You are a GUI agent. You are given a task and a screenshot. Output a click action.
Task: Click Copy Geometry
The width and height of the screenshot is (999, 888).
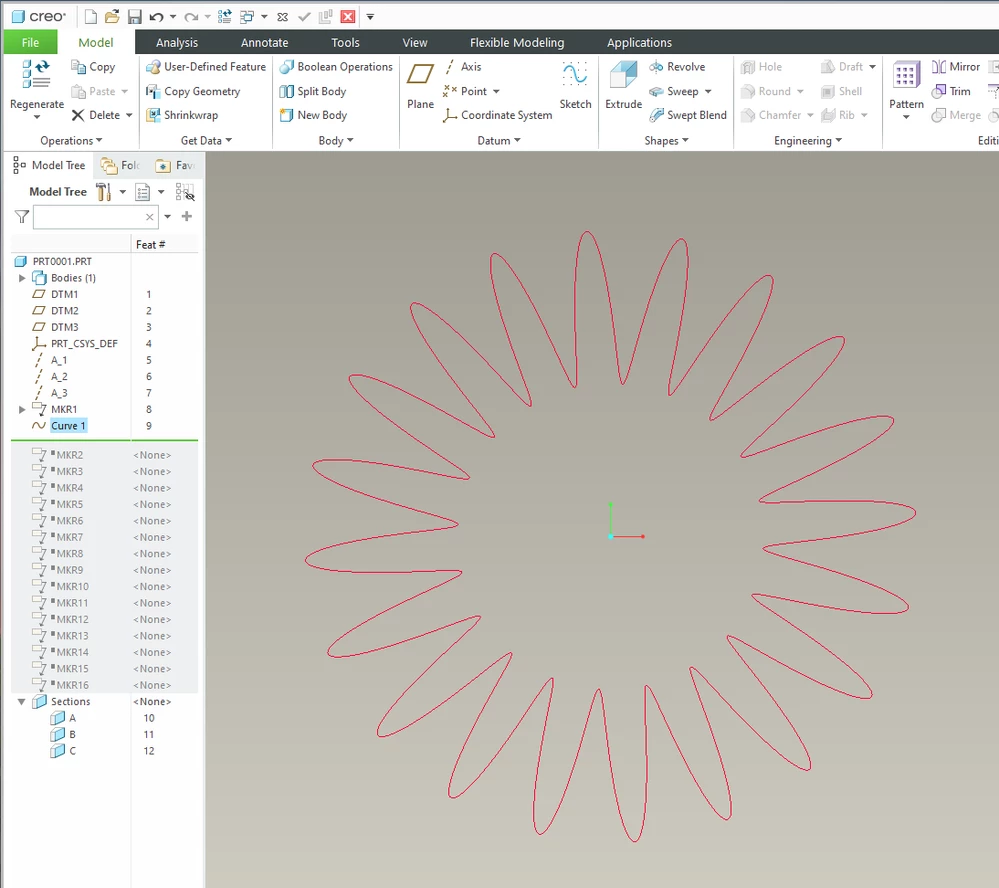pos(193,92)
